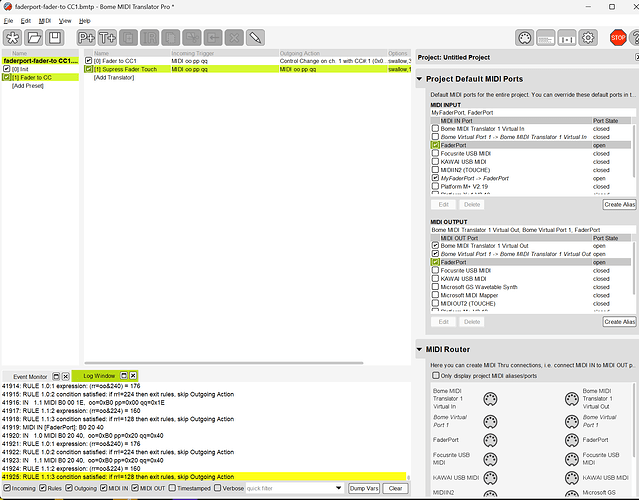Toggle the MIDI OUT log checkbox
This screenshot has height=500, width=639.
point(135,488)
